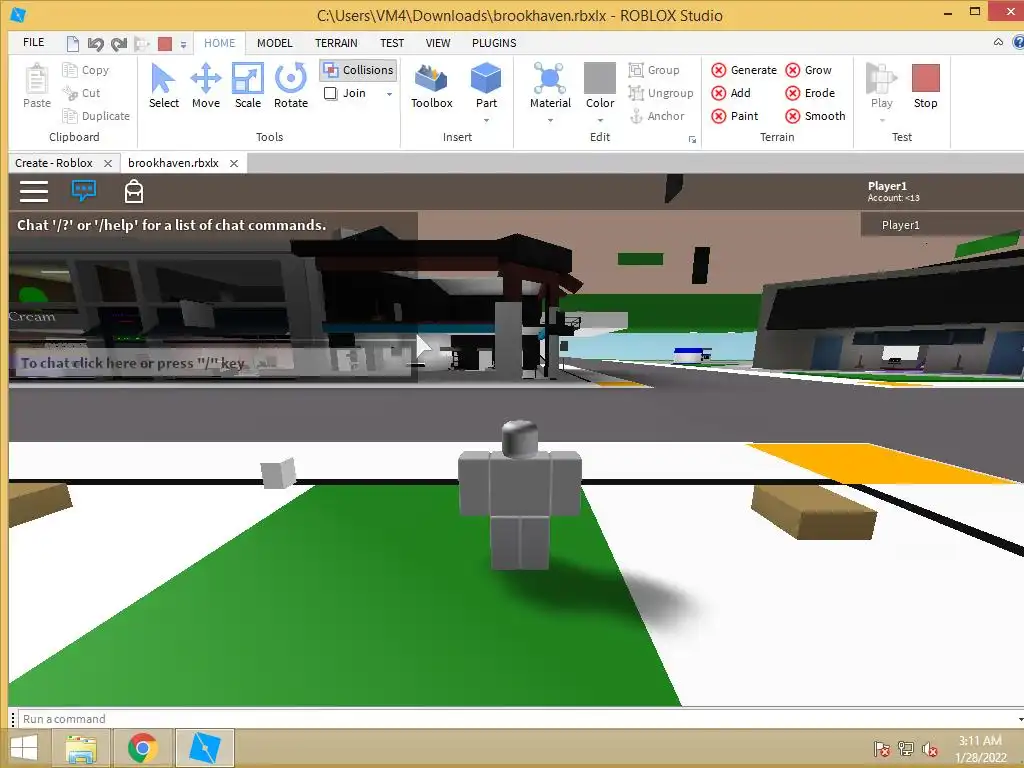
Task: Enable the Join checkbox
Action: pos(330,93)
